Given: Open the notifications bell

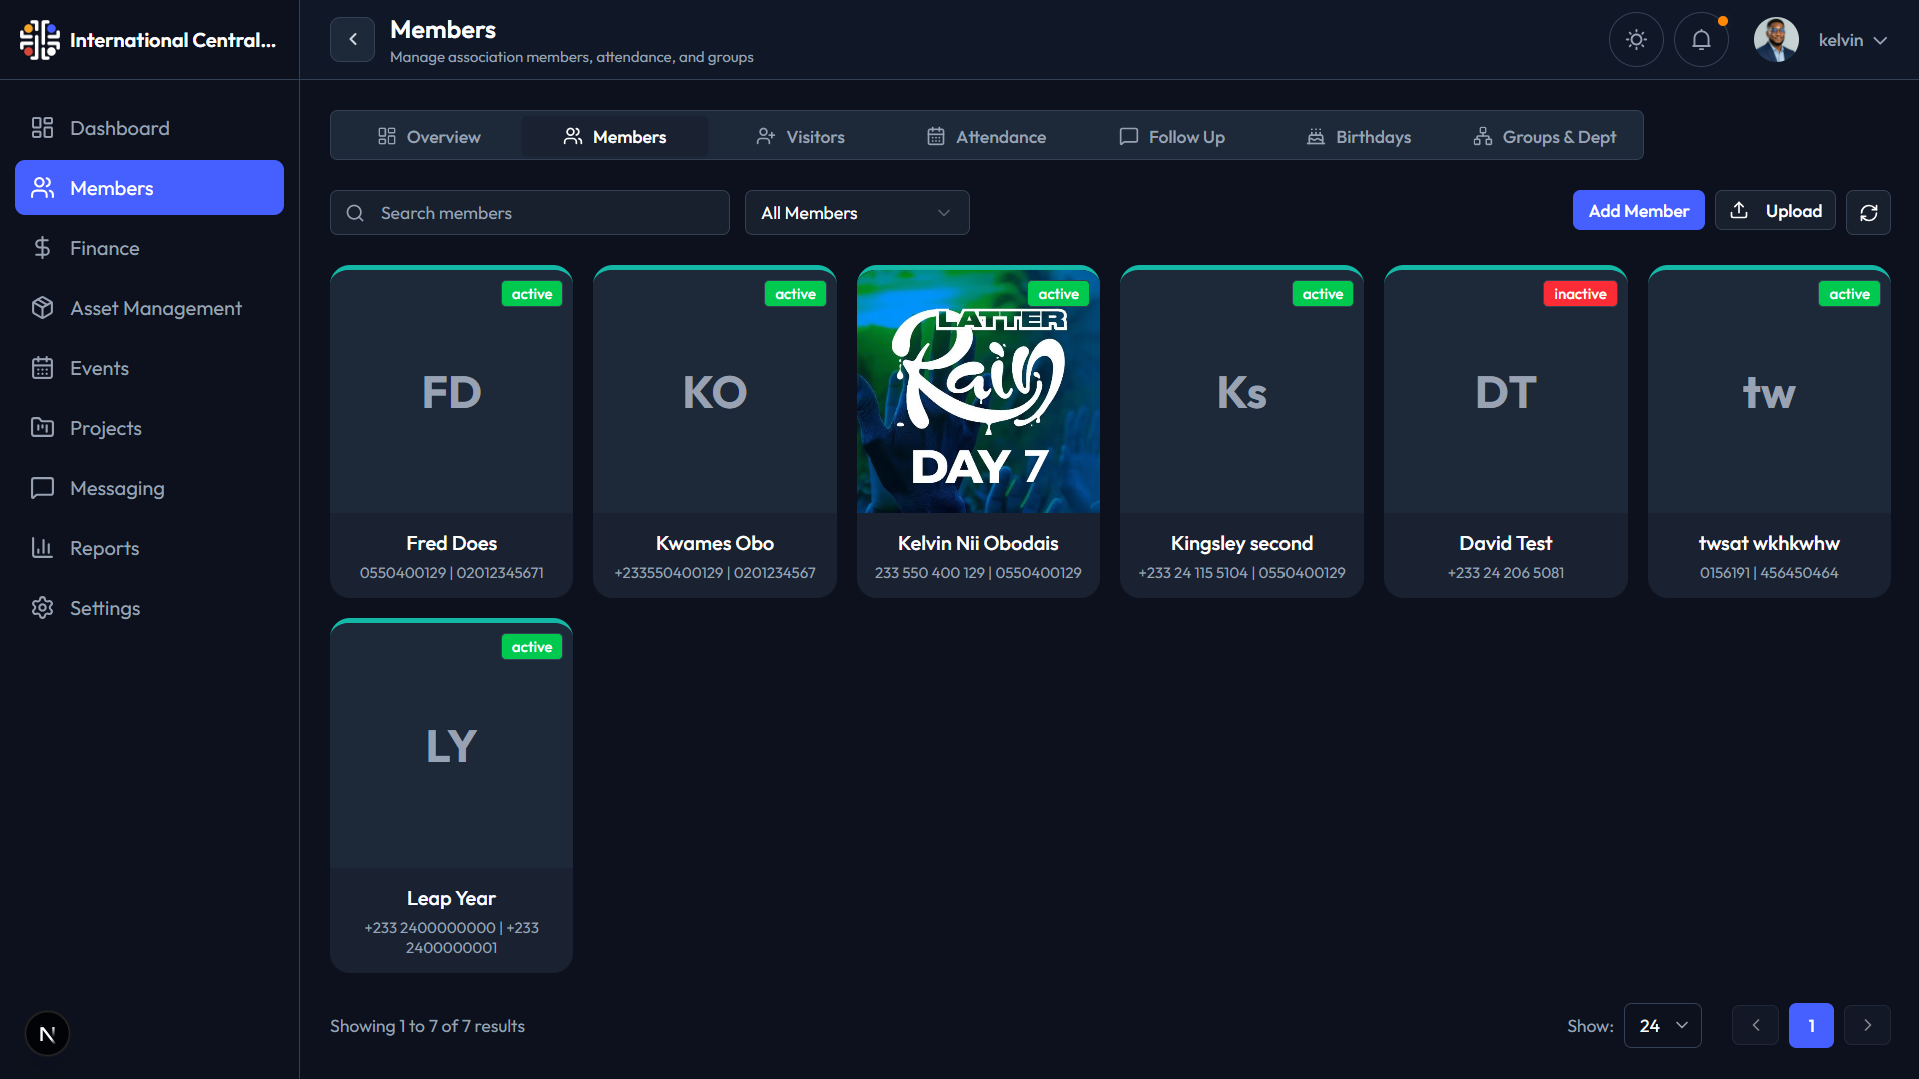Looking at the screenshot, I should [1701, 39].
